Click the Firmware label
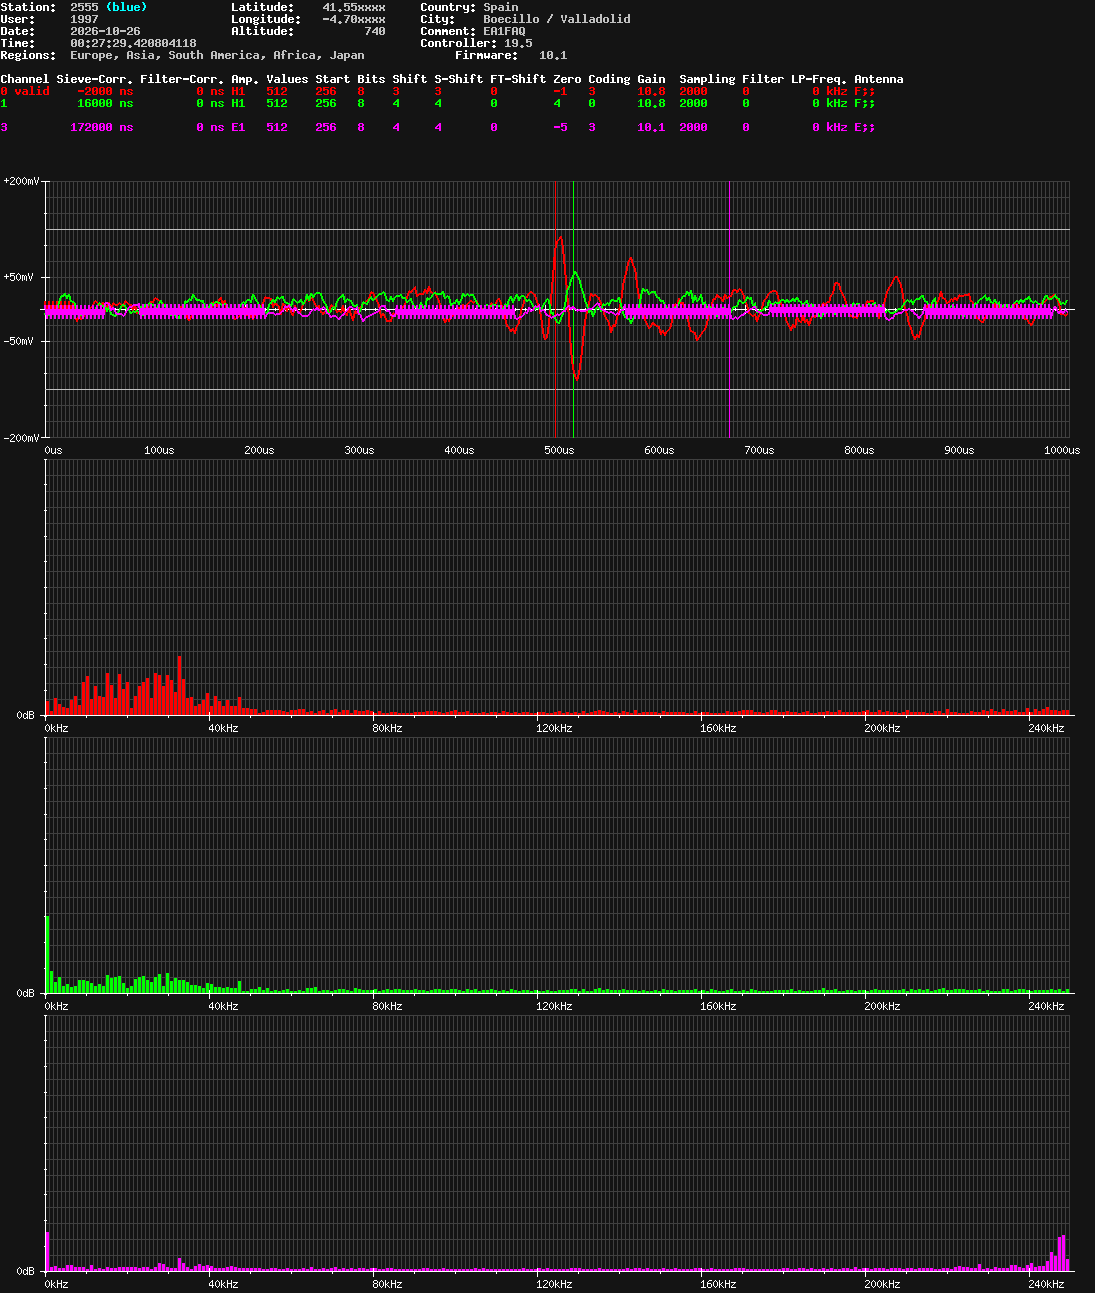This screenshot has height=1293, width=1095. click(x=486, y=55)
